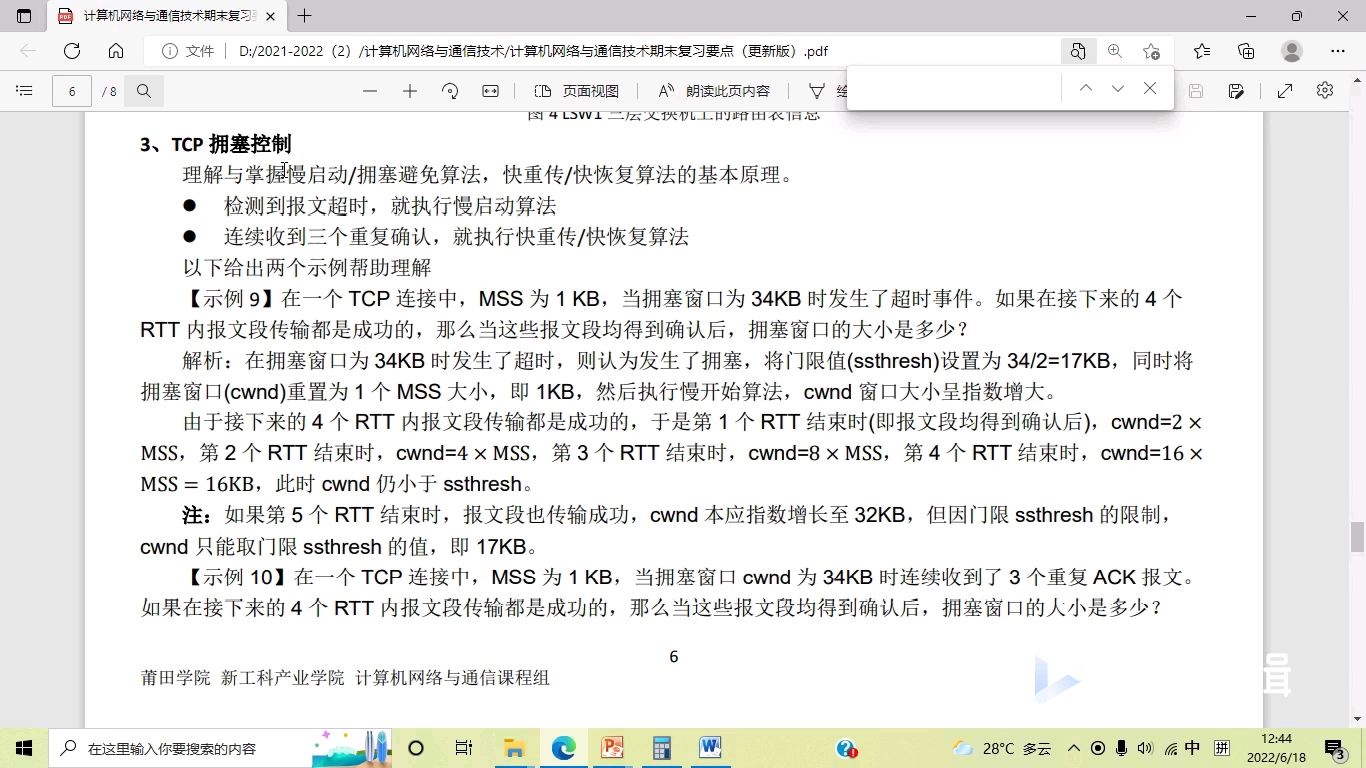Open the volume control in the tray
The width and height of the screenshot is (1366, 768).
tap(1145, 748)
